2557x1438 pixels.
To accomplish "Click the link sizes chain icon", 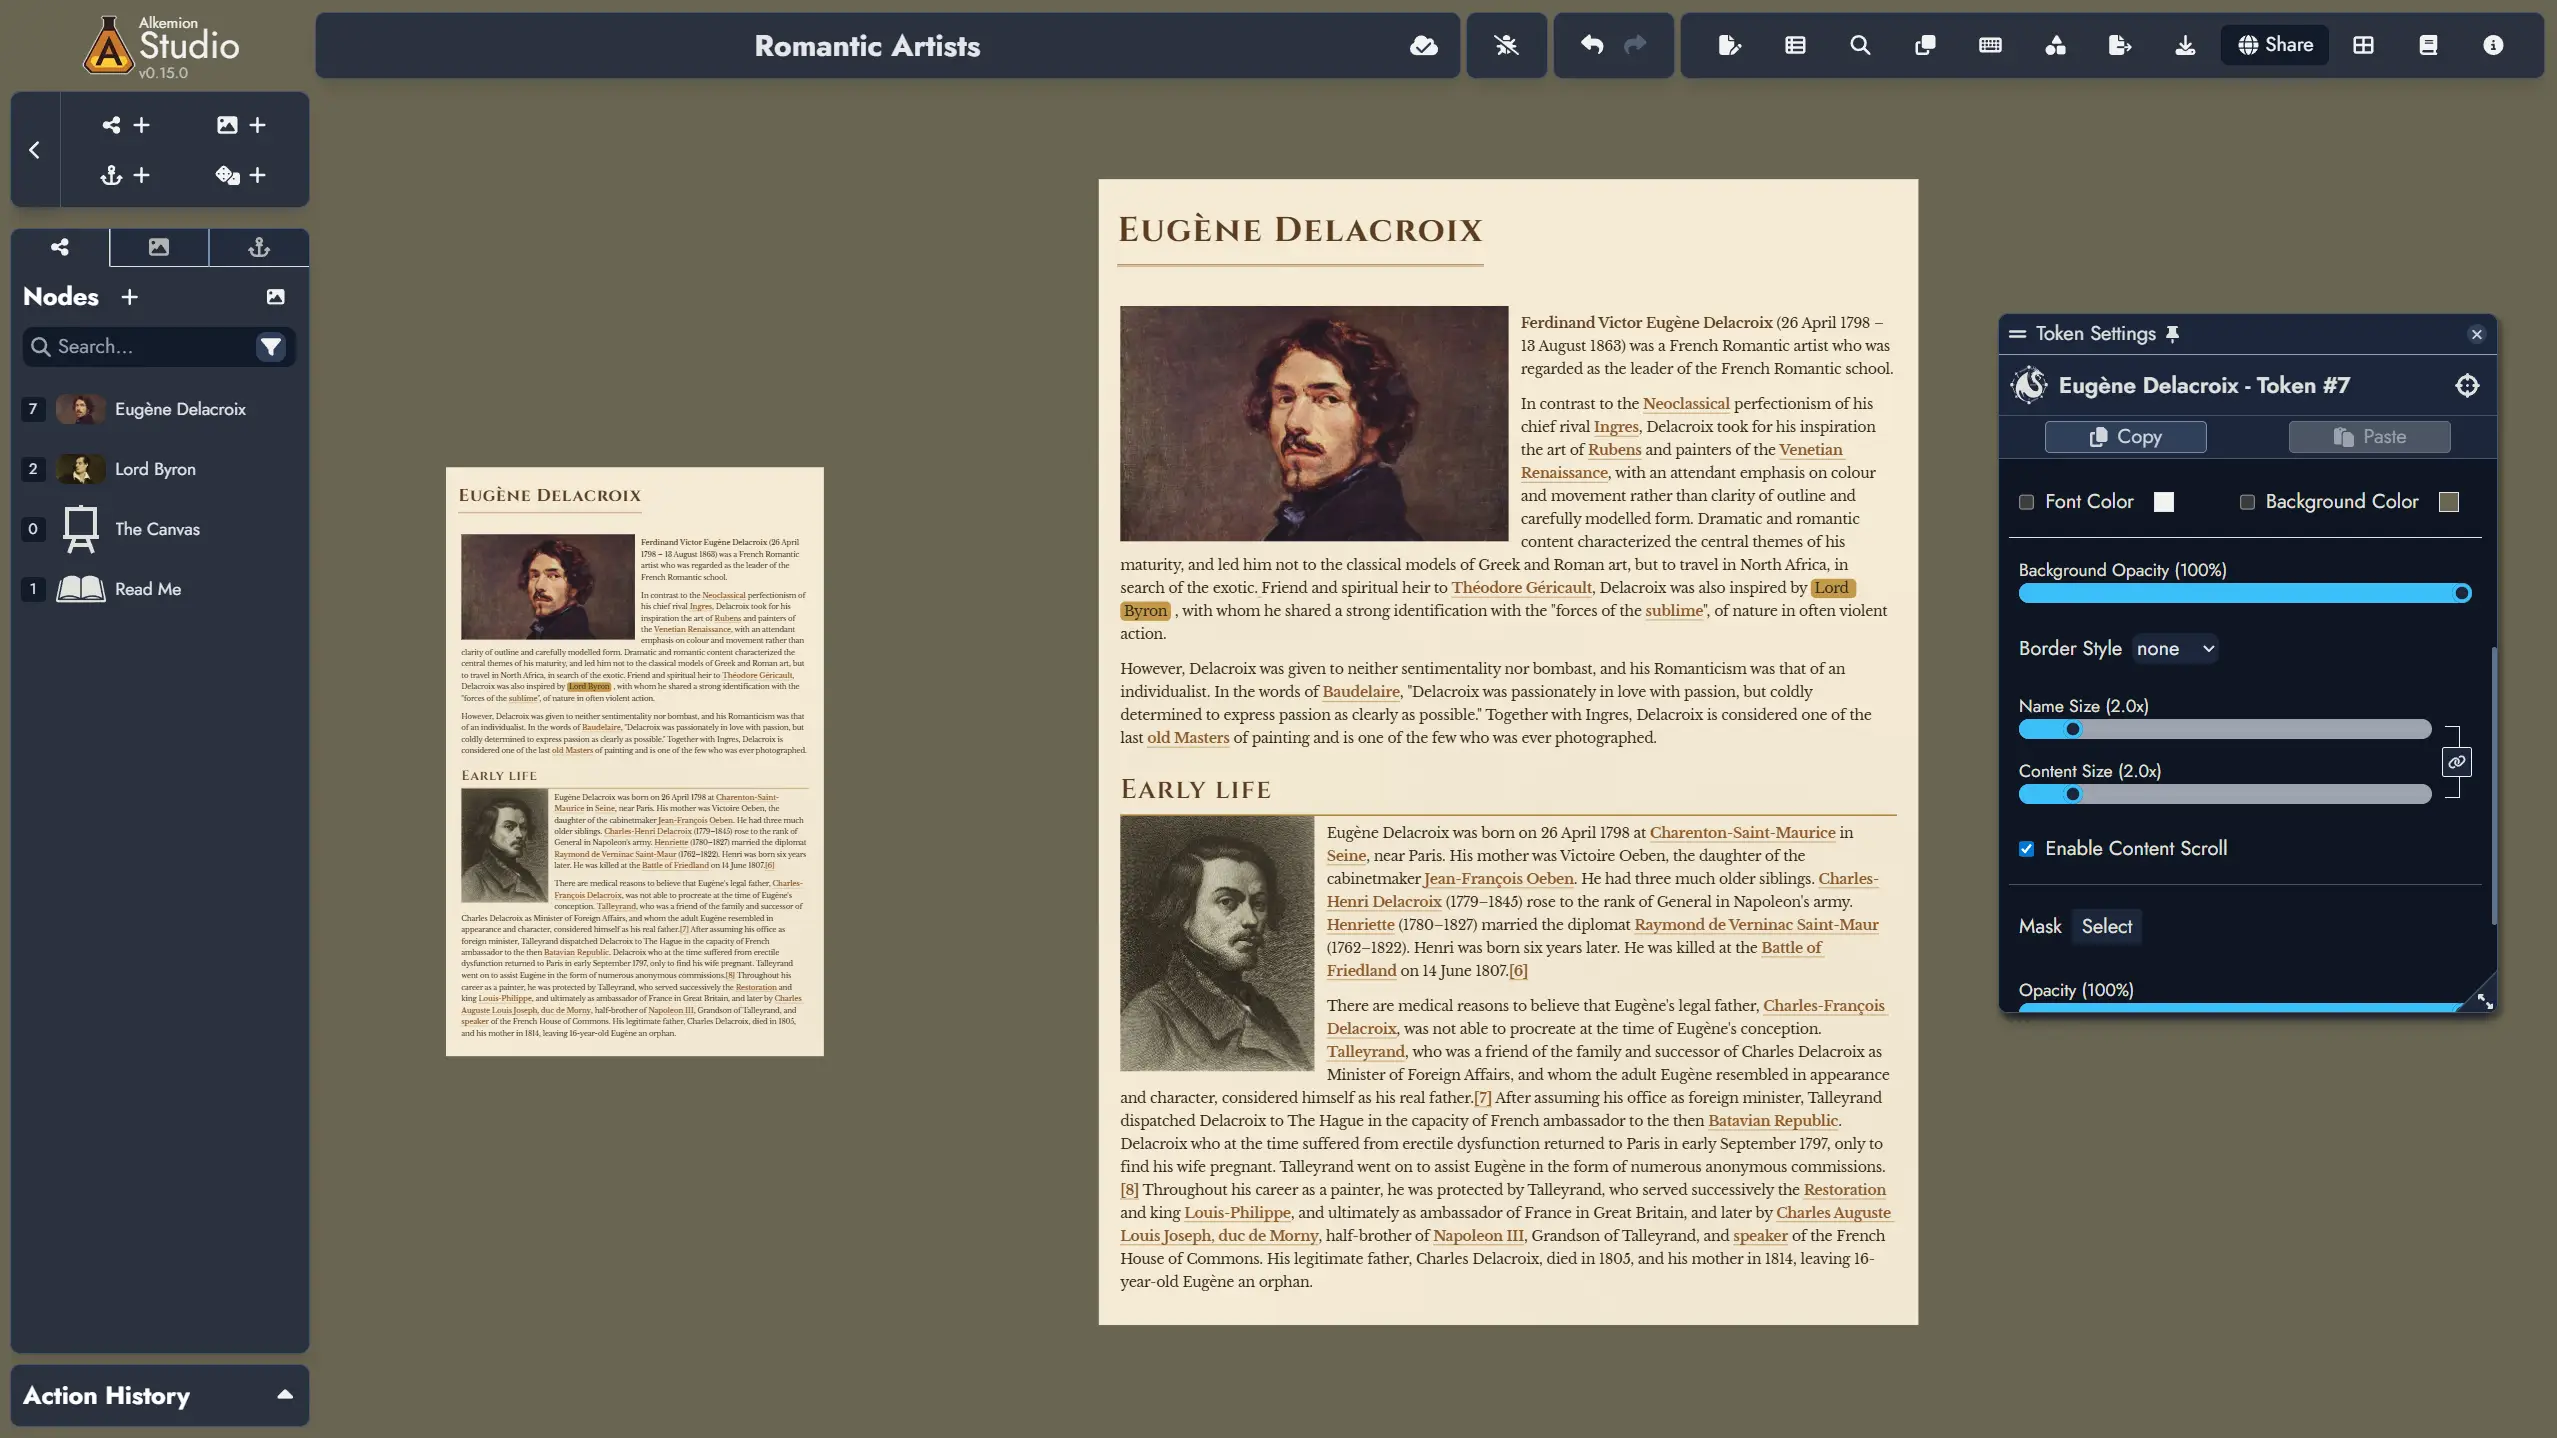I will click(x=2456, y=762).
